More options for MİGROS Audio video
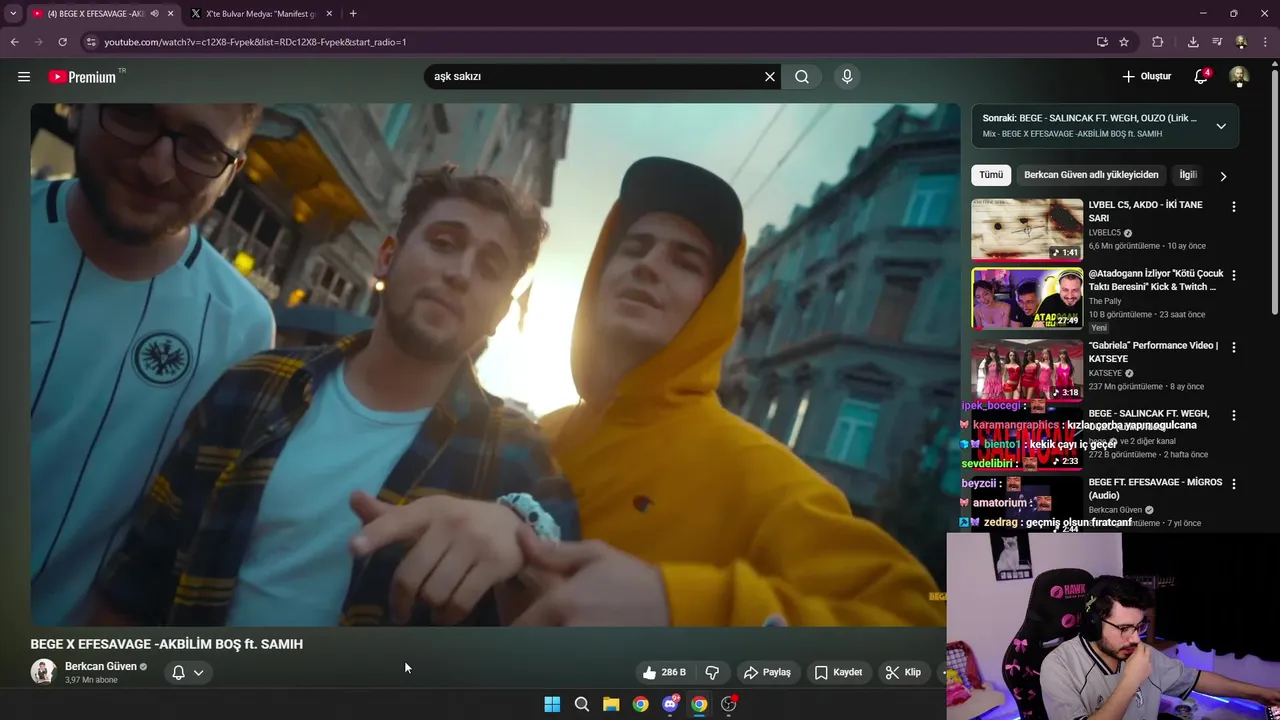The height and width of the screenshot is (720, 1280). (1233, 484)
